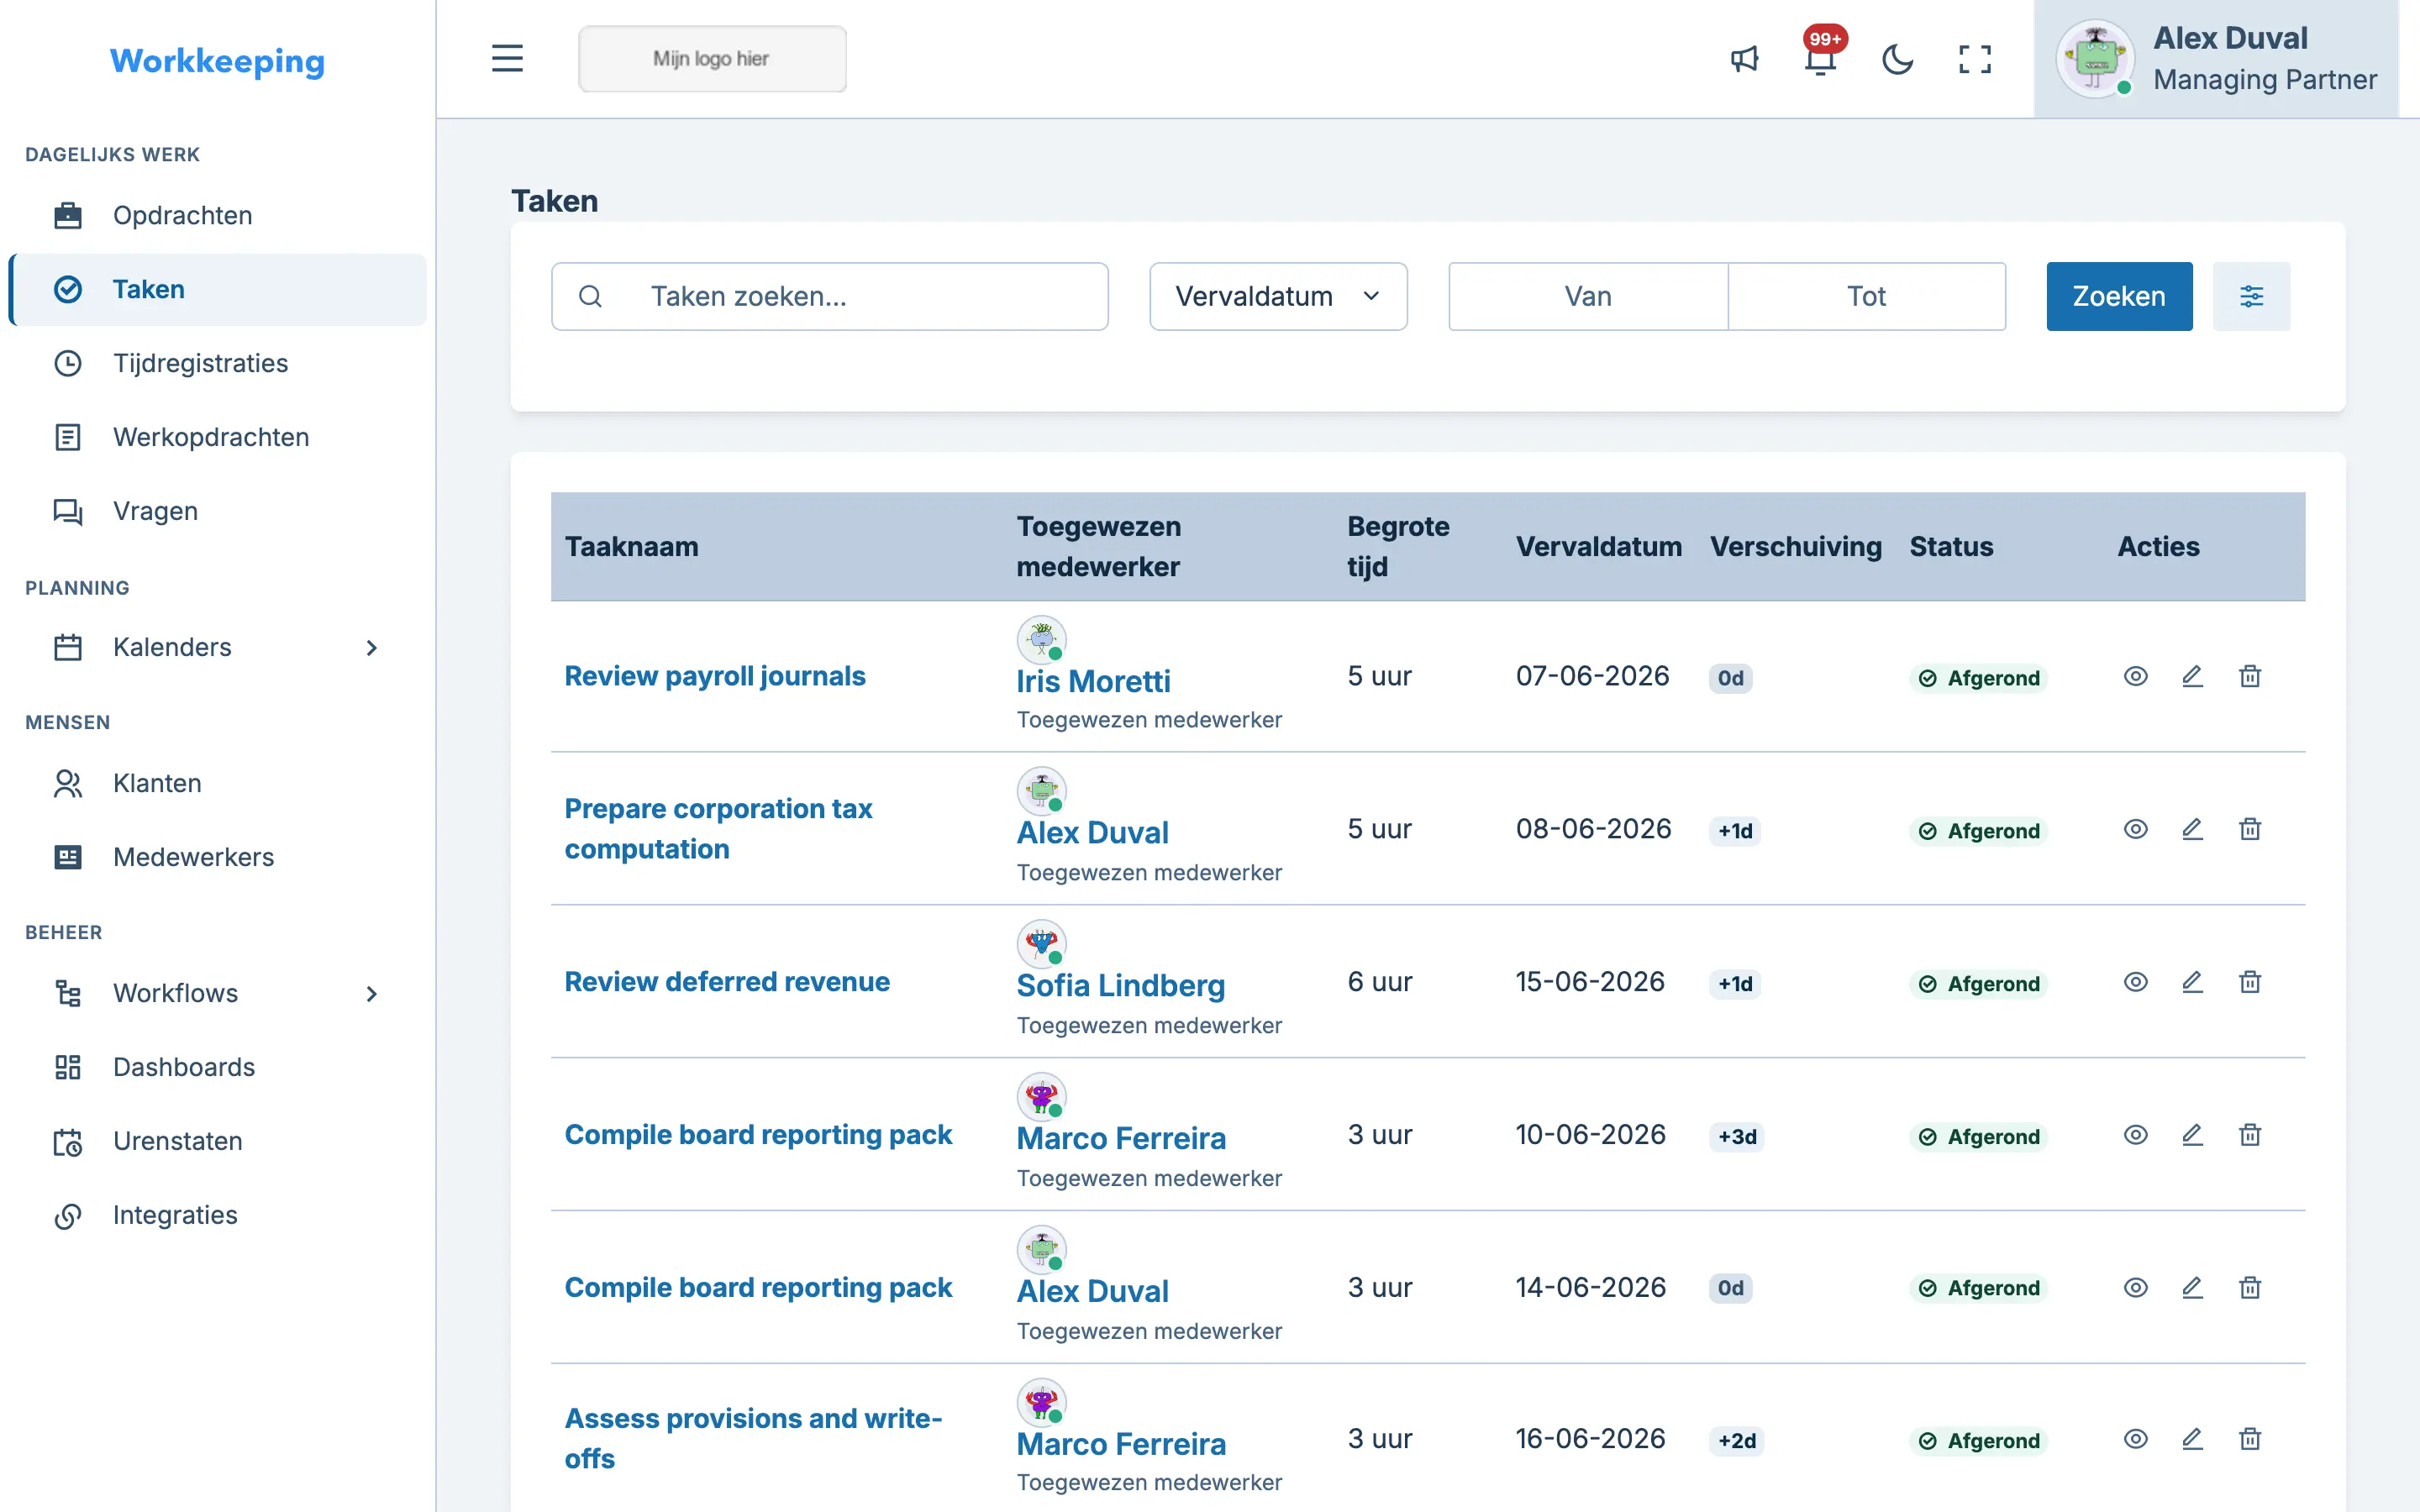The height and width of the screenshot is (1512, 2420).
Task: Delete Marco Ferreira's Compile board reporting pack
Action: (x=2250, y=1135)
